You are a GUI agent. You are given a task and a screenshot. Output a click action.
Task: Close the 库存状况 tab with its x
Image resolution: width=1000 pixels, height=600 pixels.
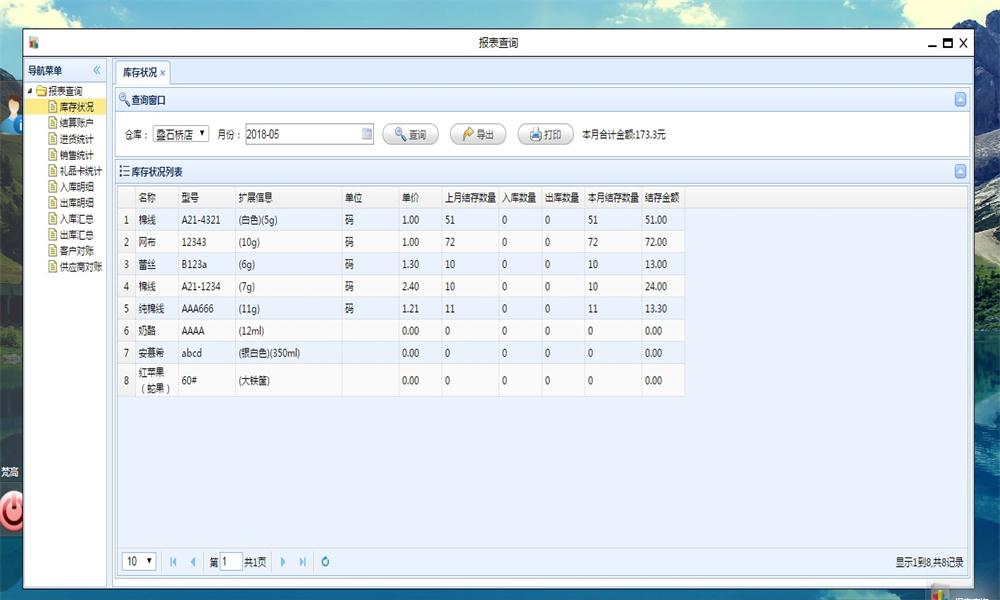pos(163,73)
